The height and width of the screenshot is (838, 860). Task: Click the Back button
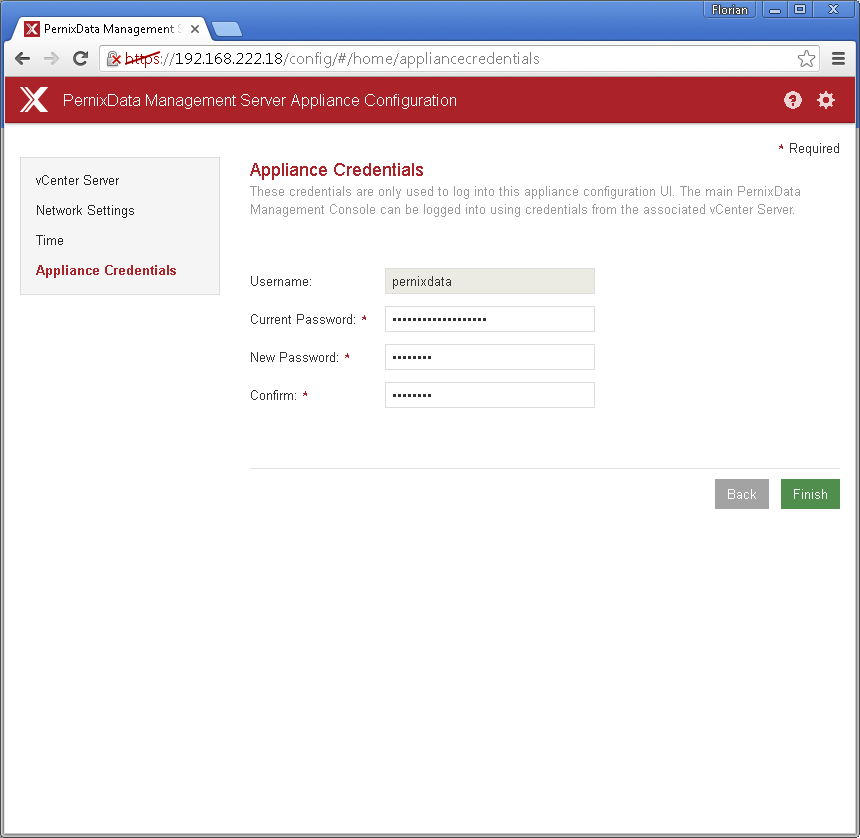[x=742, y=494]
